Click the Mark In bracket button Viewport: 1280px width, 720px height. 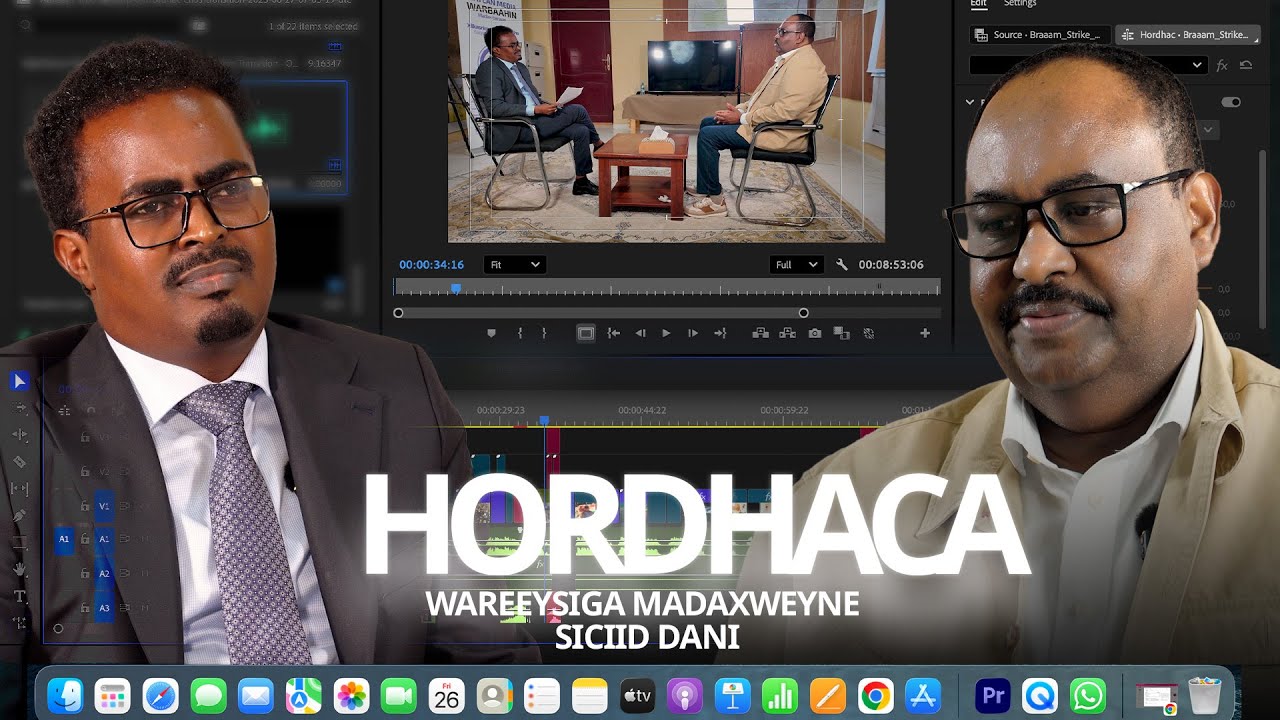click(520, 333)
